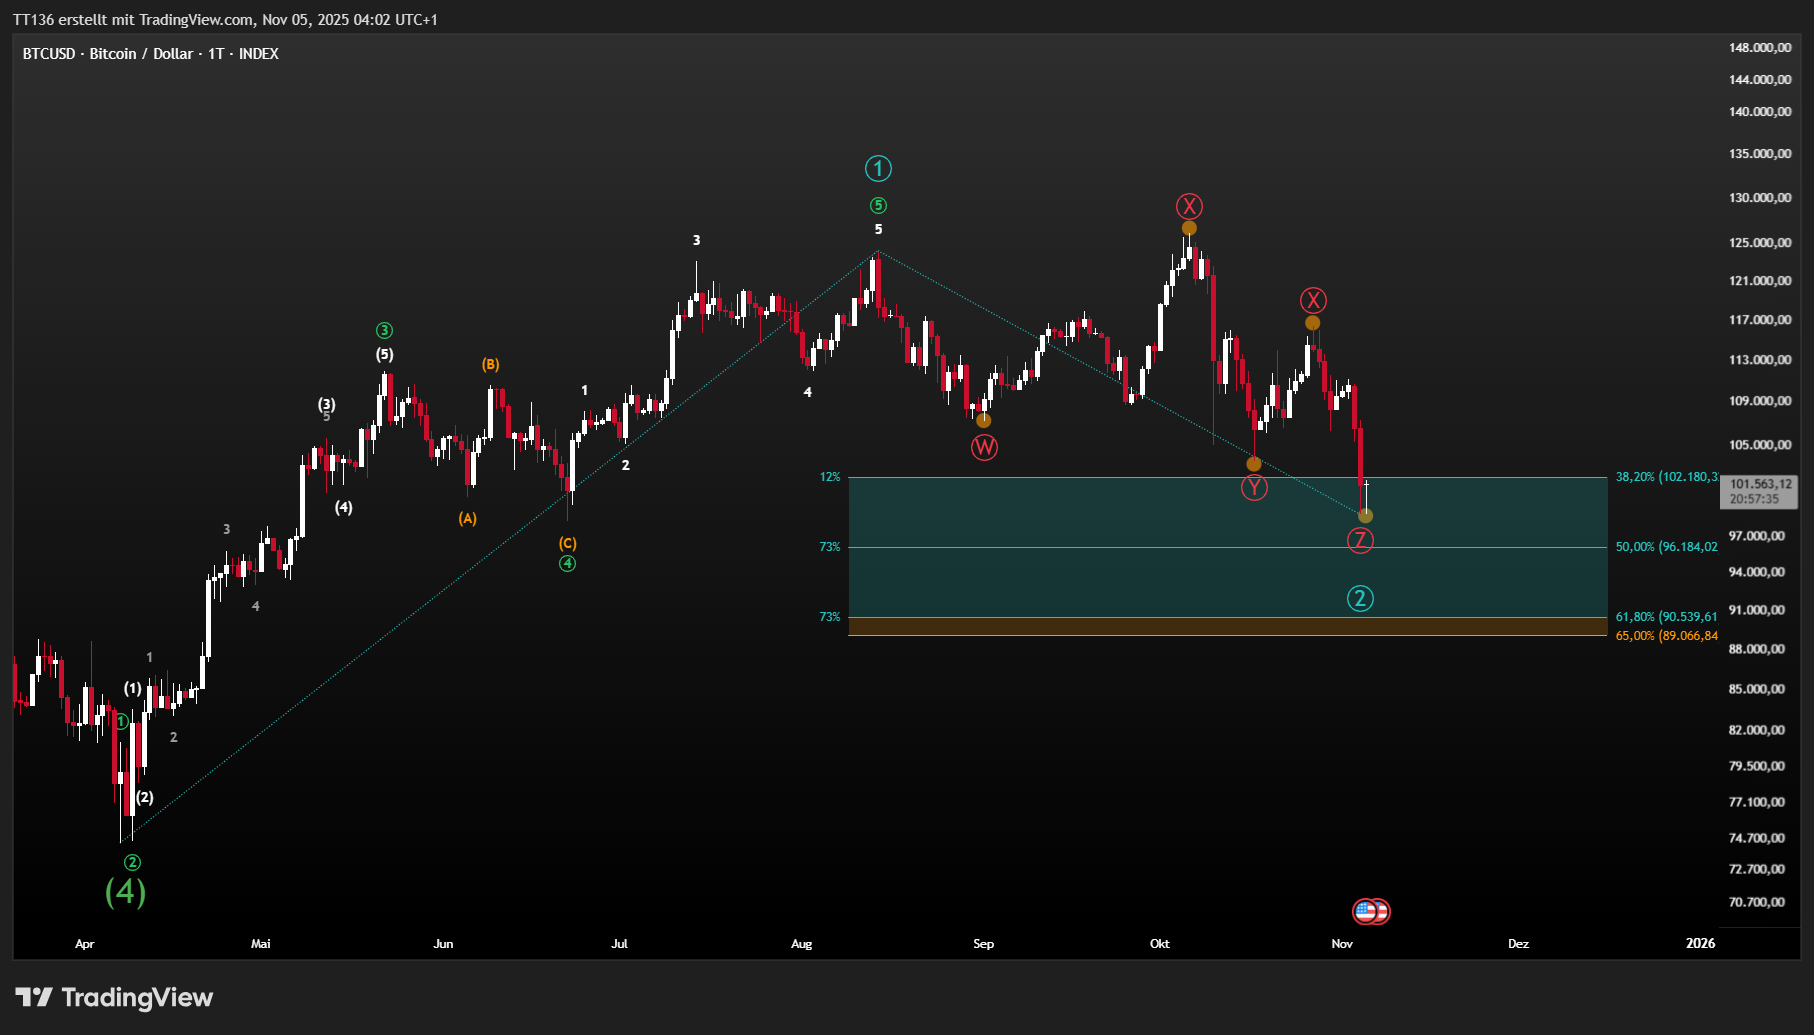
Task: Click the orange (A) wave label
Action: 467,518
